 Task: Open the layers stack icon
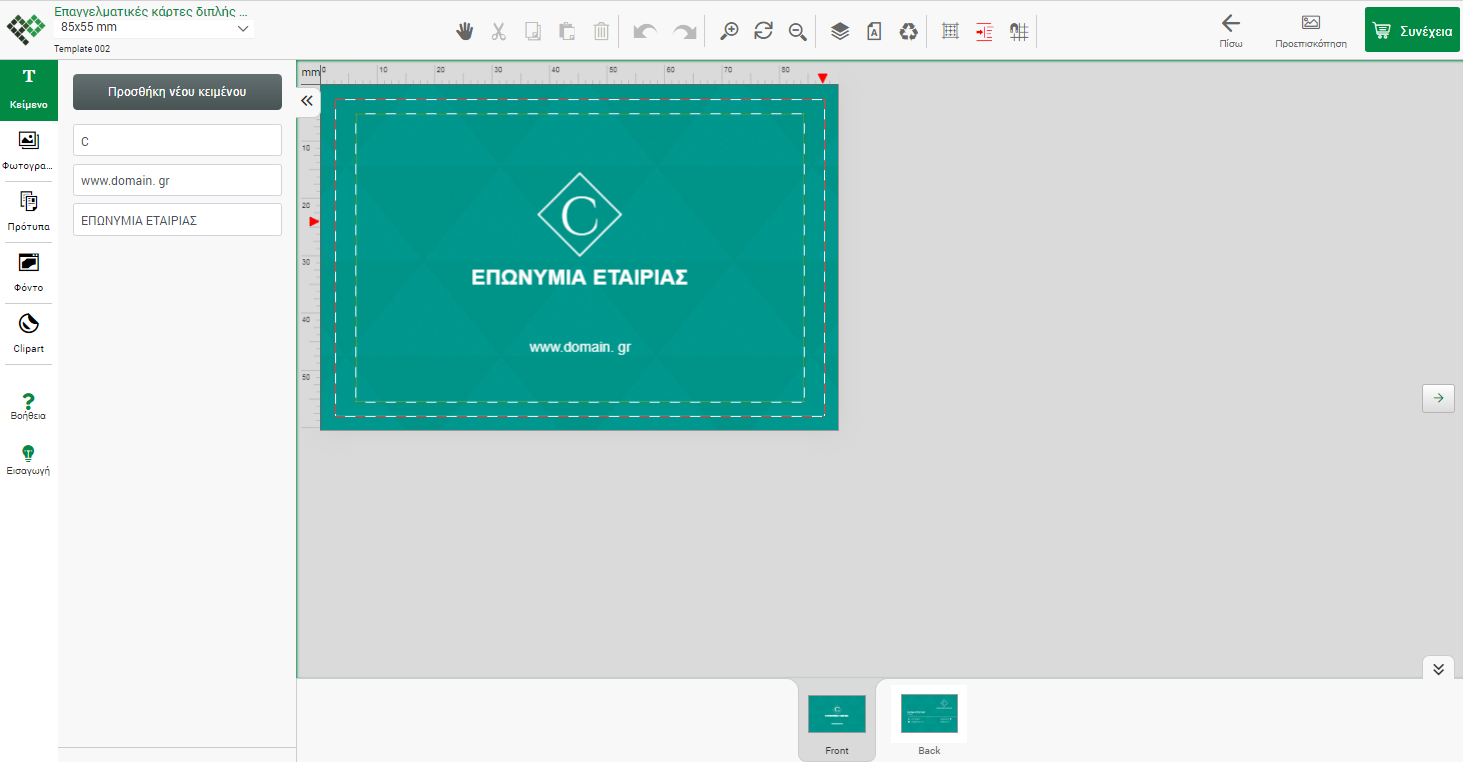[840, 31]
